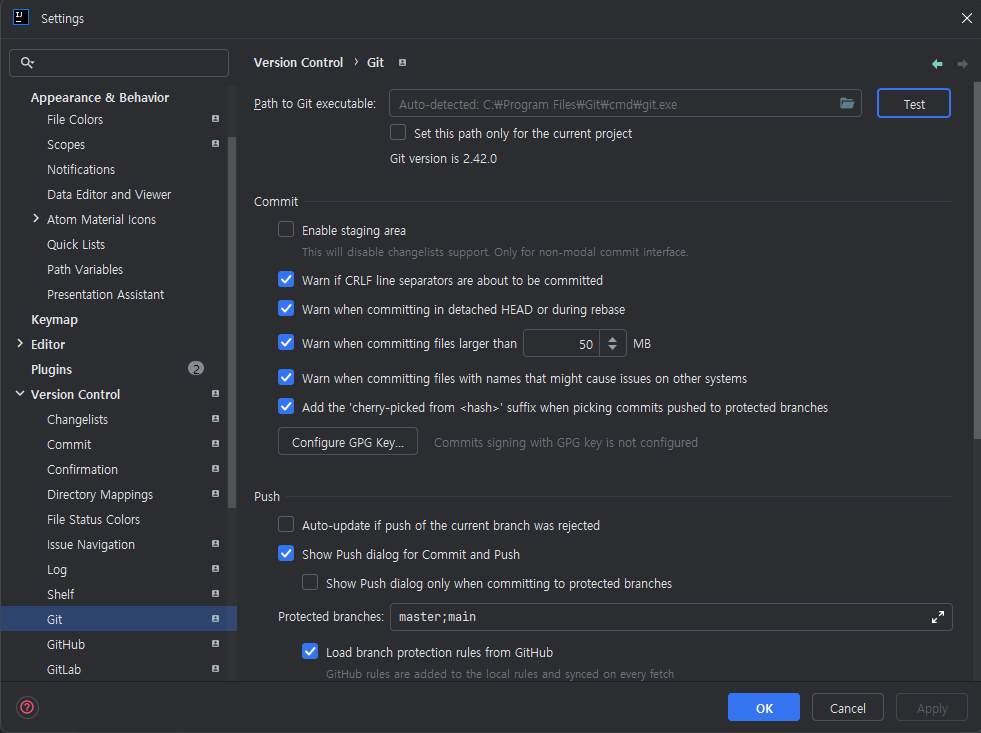Click the Cancel button

coord(847,708)
